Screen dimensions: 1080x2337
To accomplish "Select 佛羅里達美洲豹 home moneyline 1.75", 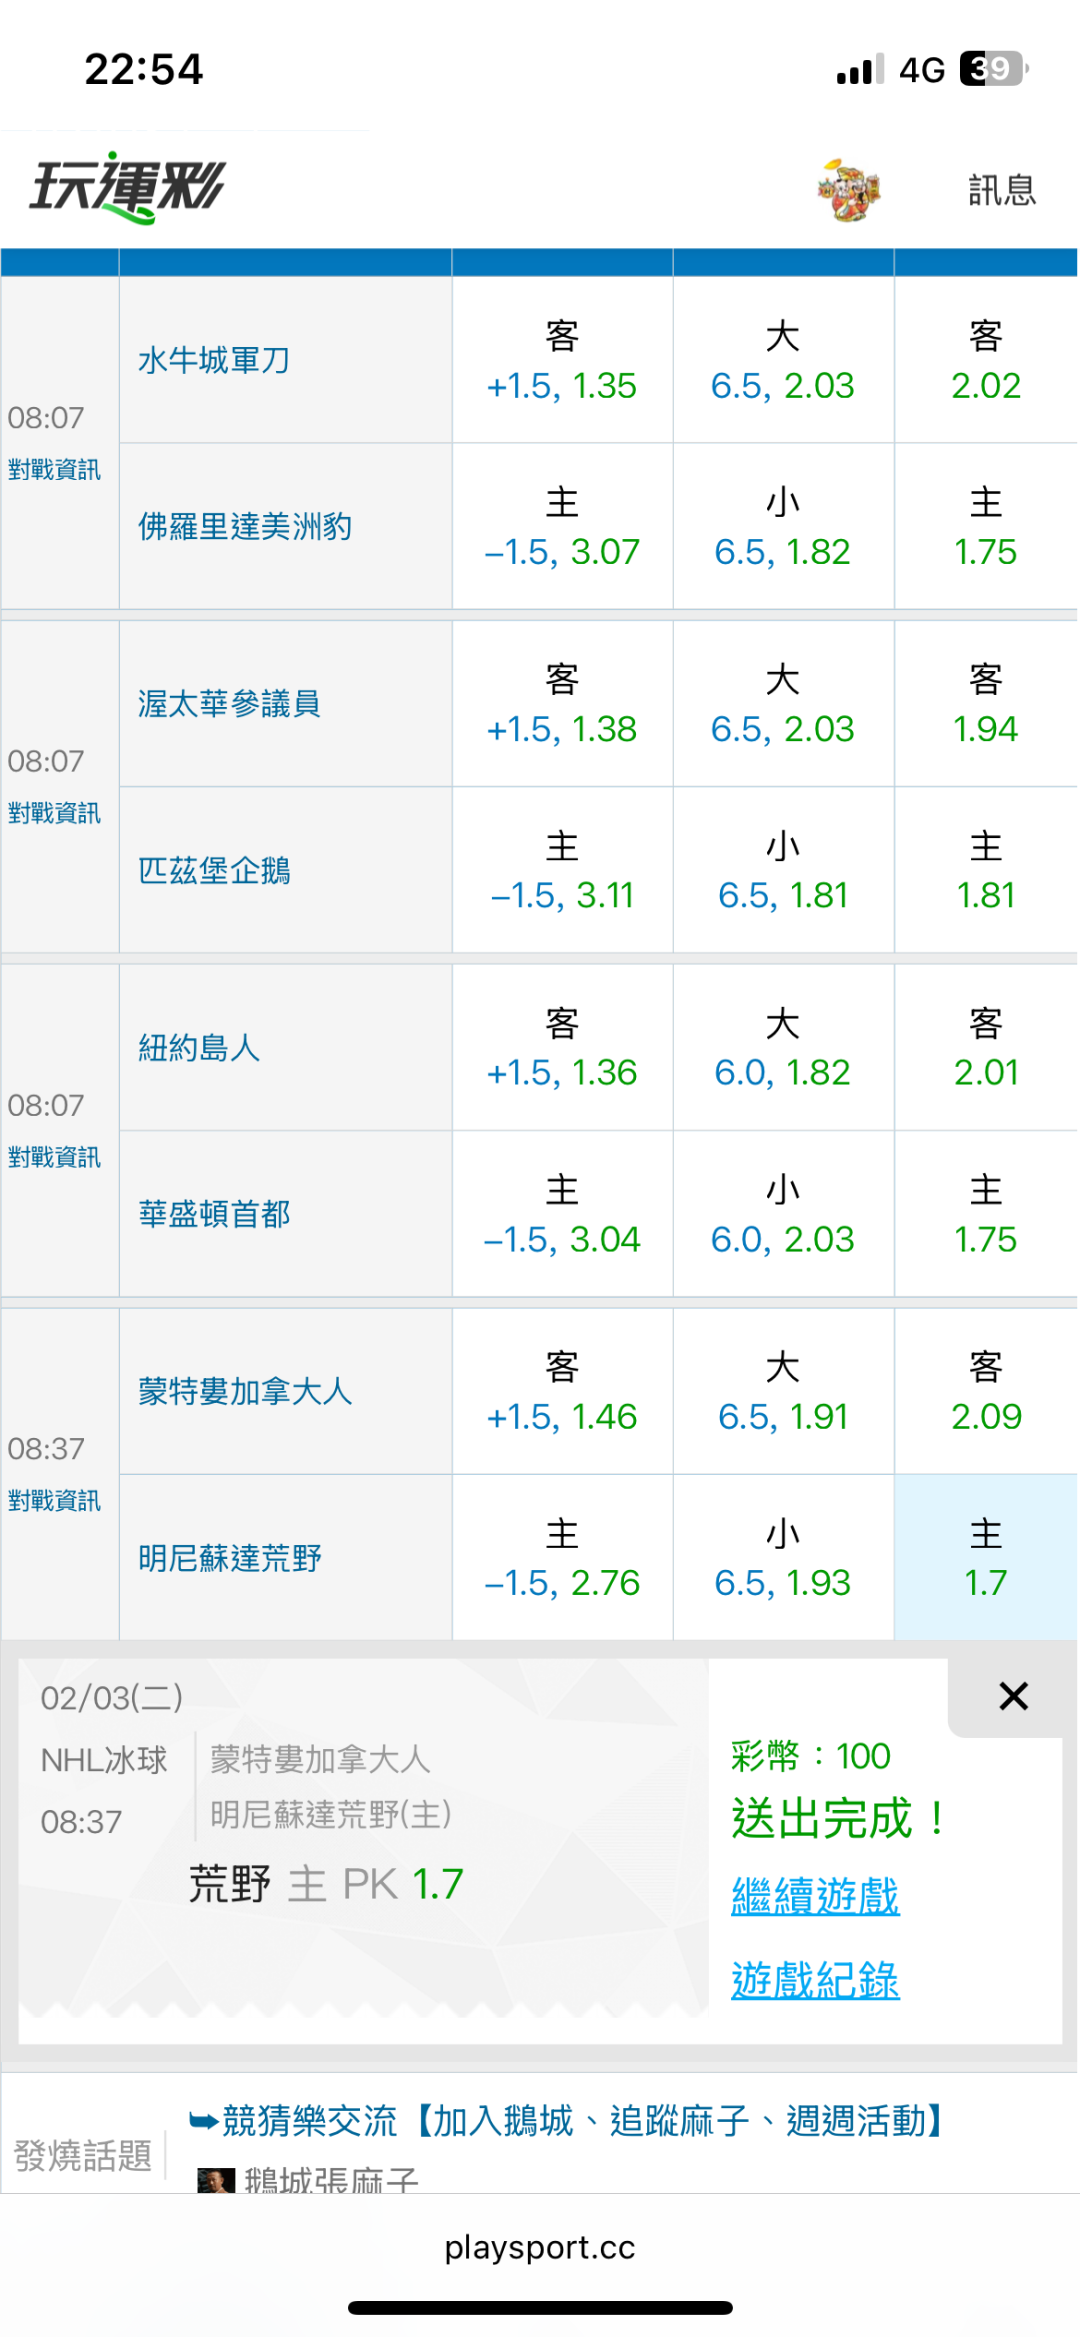I will tap(985, 528).
